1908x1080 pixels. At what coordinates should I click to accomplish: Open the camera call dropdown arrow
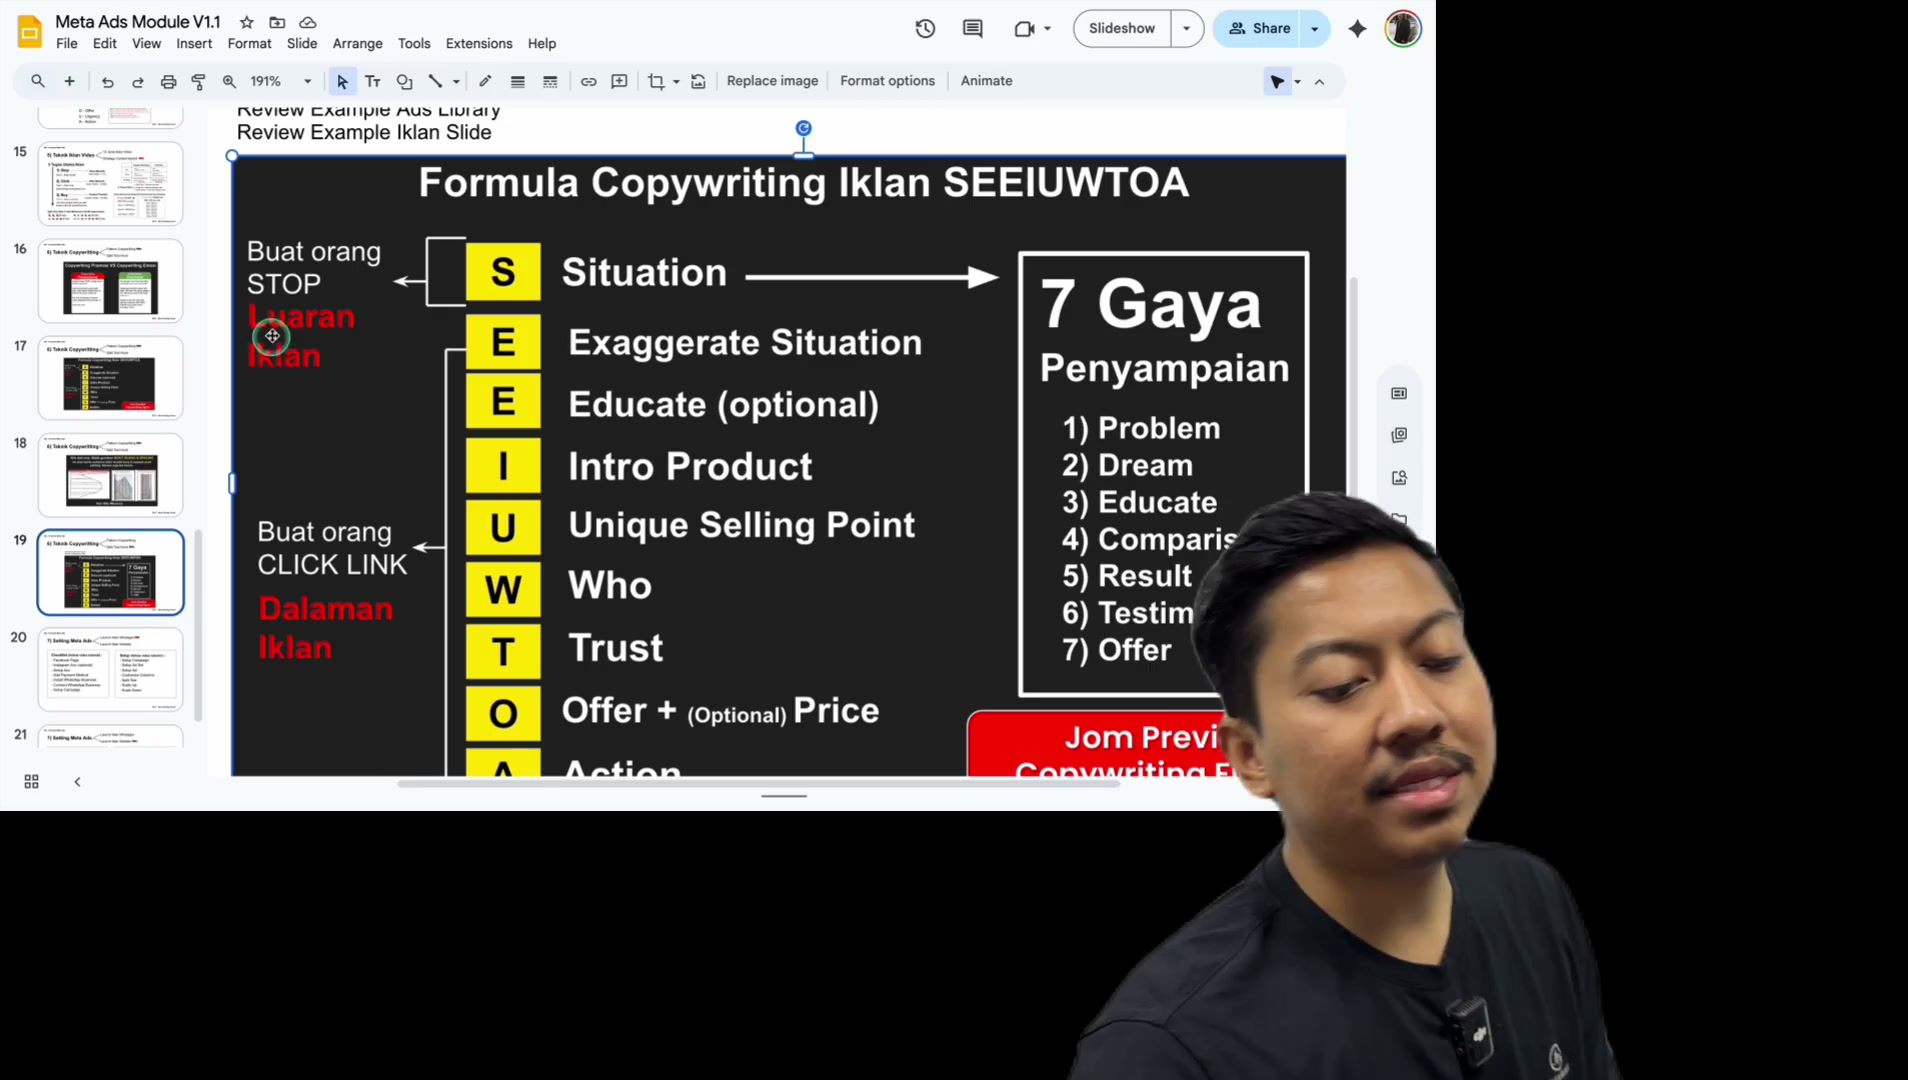[x=1047, y=29]
